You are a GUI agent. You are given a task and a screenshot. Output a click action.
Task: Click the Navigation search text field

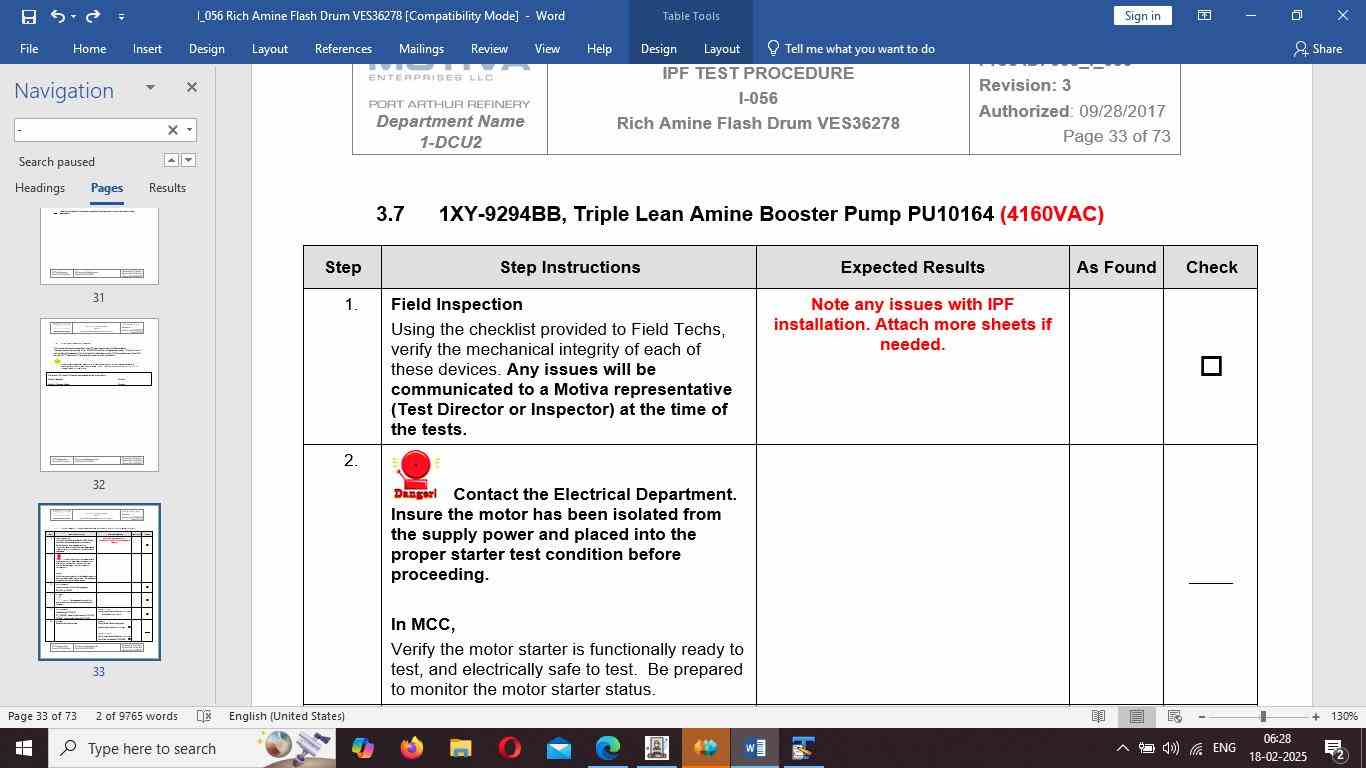click(88, 130)
